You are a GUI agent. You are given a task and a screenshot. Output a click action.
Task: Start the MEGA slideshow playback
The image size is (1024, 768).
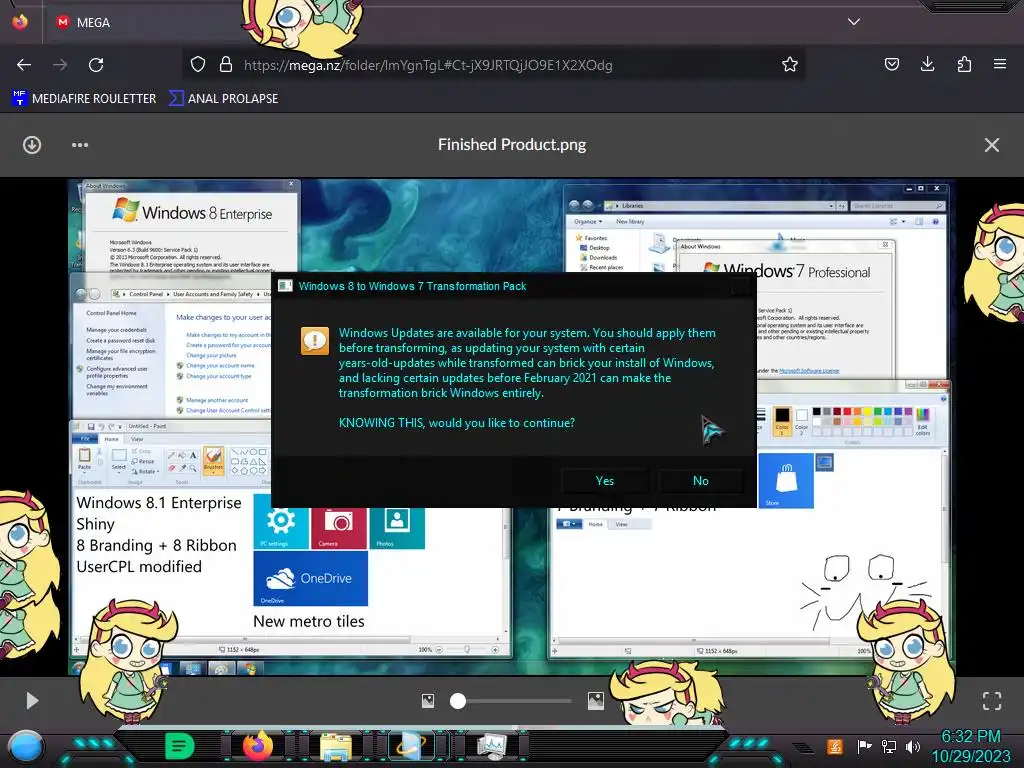click(x=32, y=701)
